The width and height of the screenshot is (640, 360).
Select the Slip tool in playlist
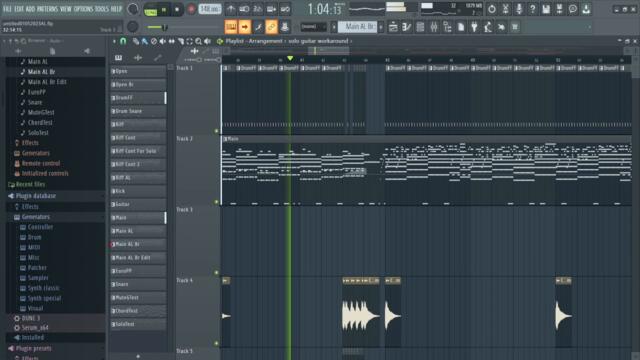(171, 41)
